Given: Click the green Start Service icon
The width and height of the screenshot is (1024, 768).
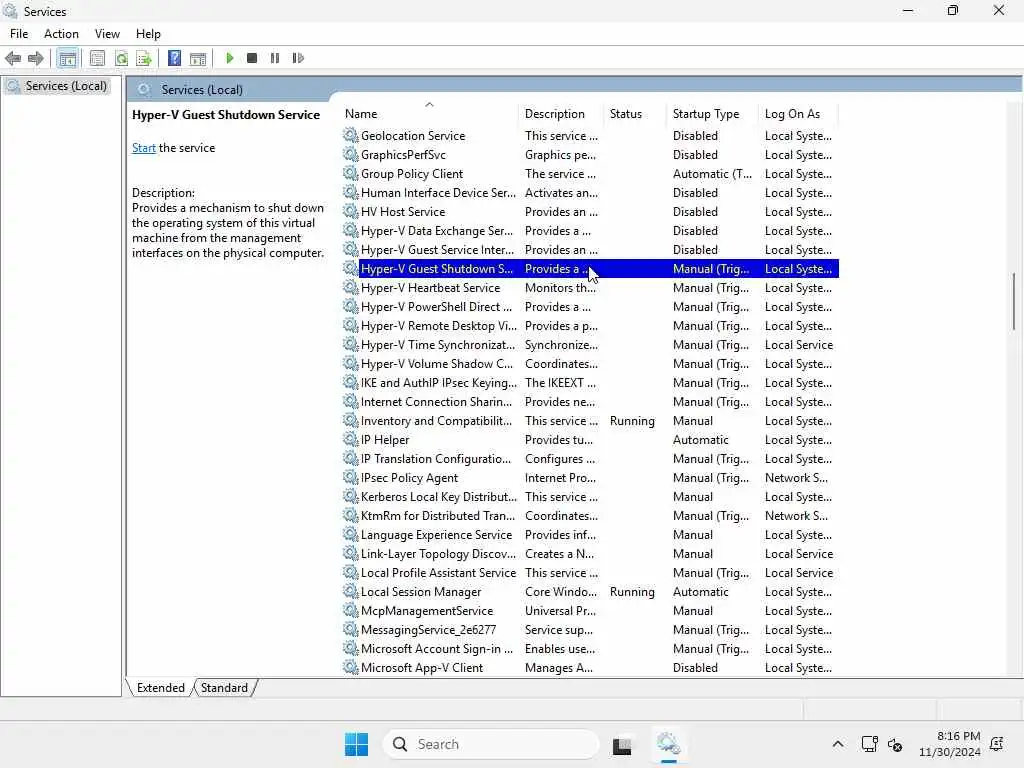Looking at the screenshot, I should 229,58.
